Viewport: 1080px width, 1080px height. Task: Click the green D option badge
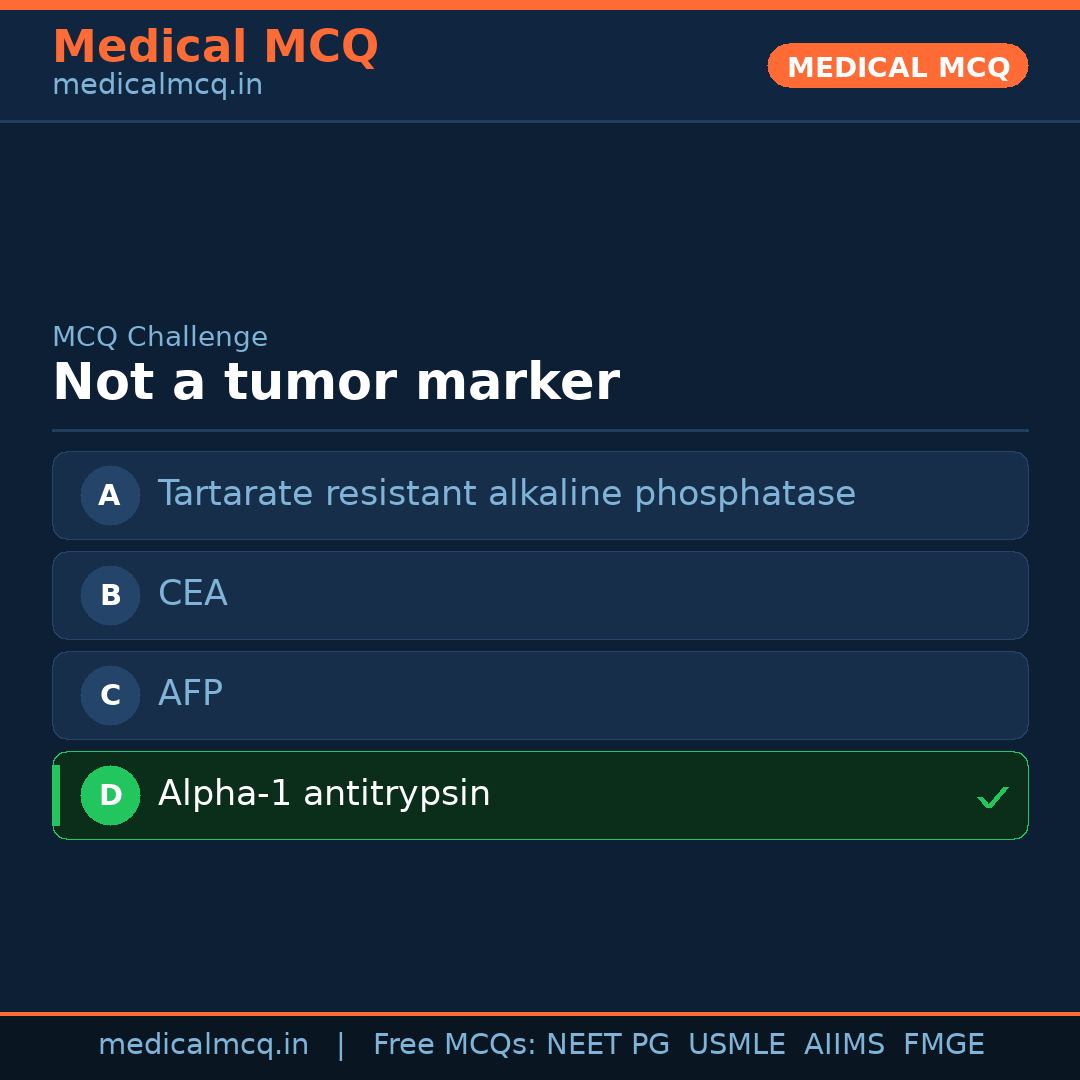[x=110, y=795]
